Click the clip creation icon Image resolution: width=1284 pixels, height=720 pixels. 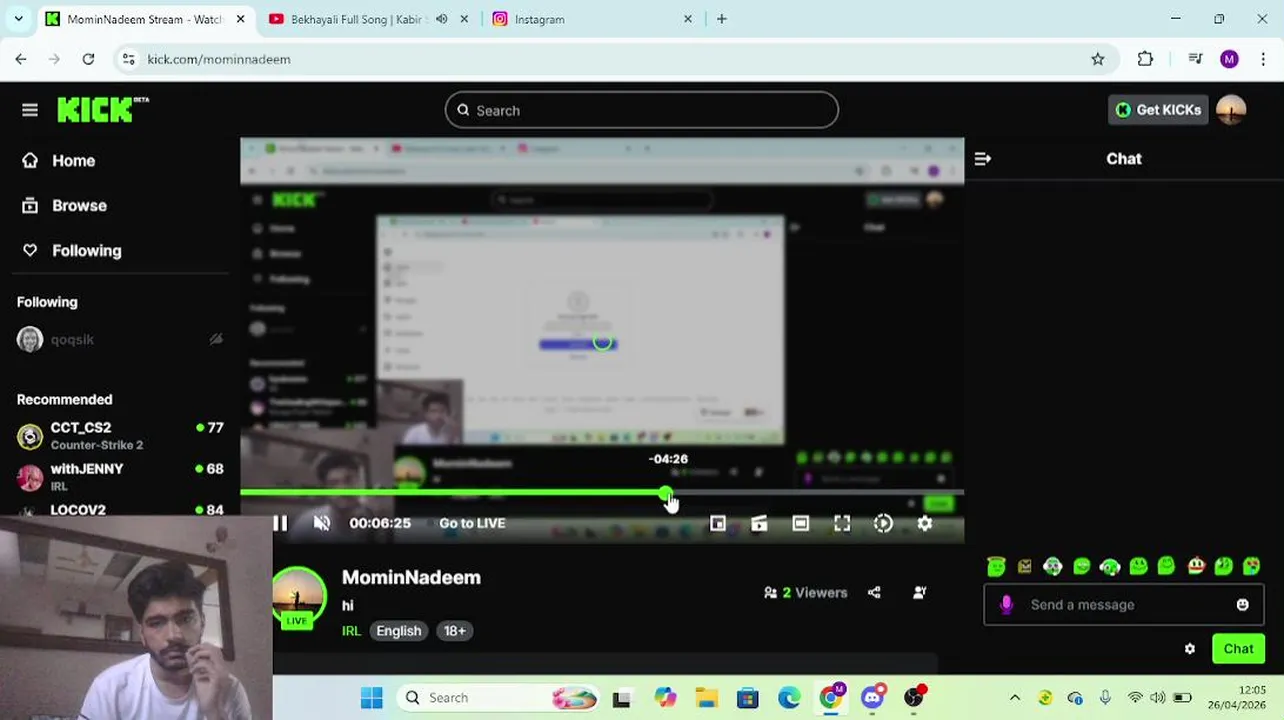(759, 523)
